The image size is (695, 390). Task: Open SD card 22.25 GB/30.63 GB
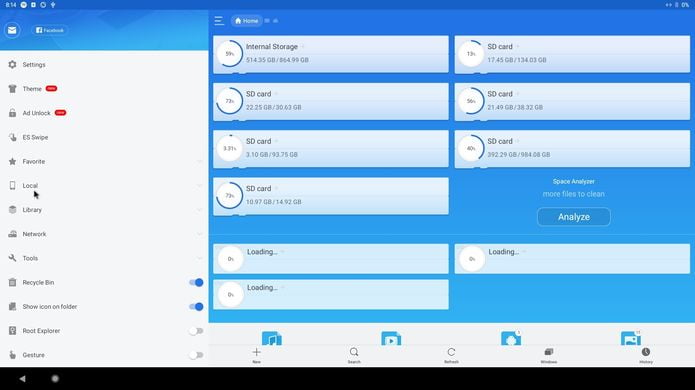click(x=331, y=101)
